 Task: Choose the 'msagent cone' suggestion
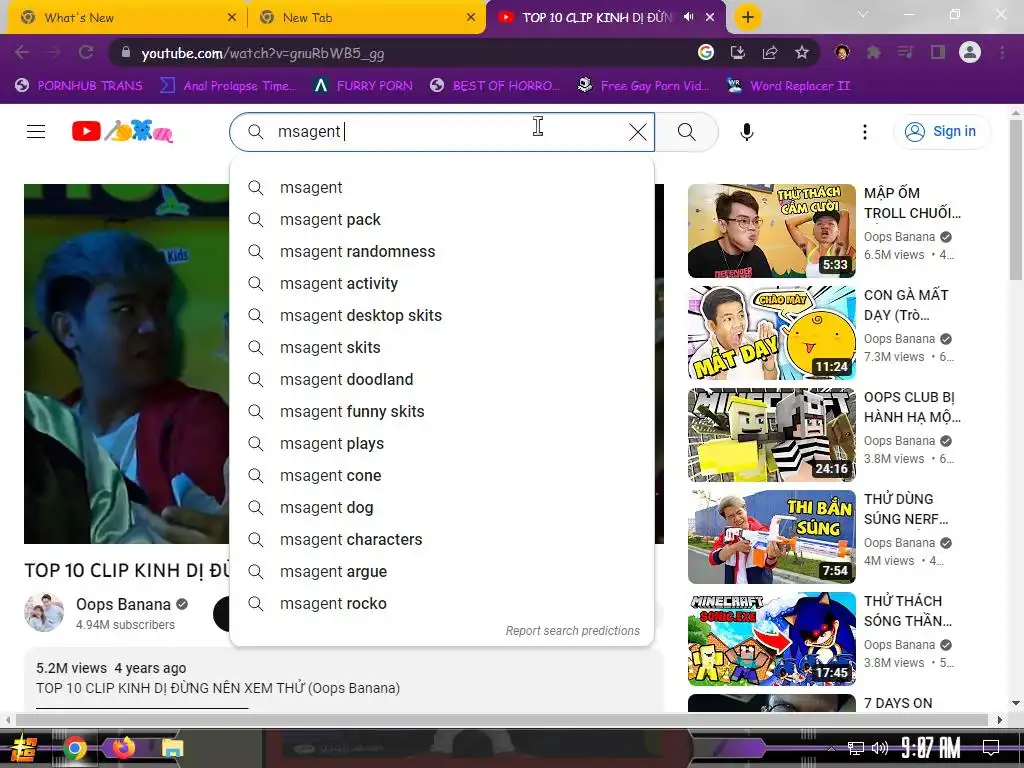[441, 475]
